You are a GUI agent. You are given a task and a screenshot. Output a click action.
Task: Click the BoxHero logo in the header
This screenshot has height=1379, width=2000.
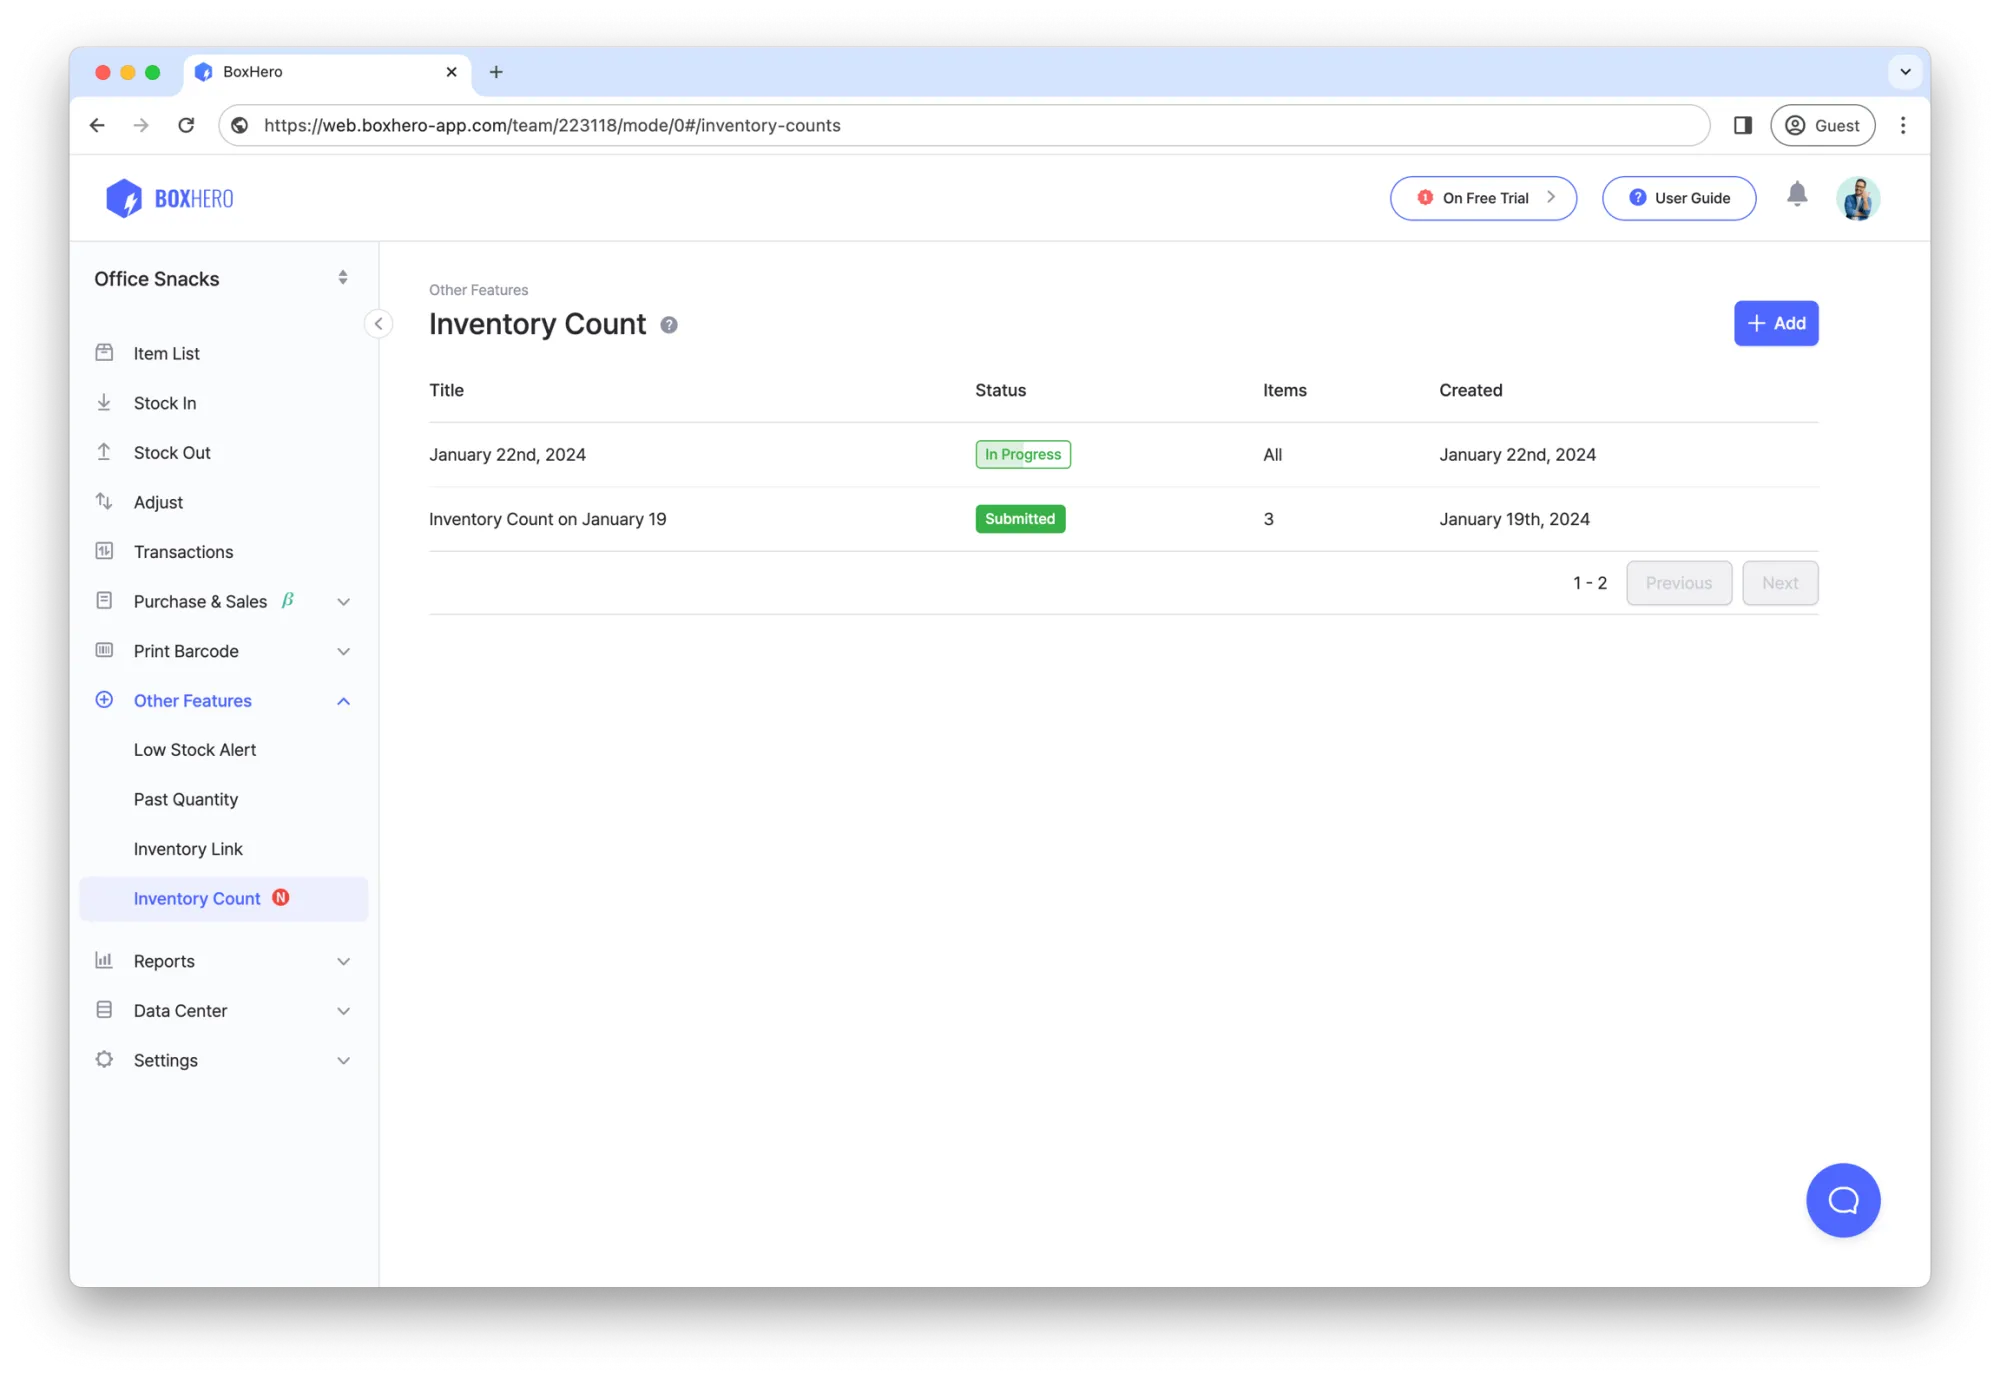168,197
